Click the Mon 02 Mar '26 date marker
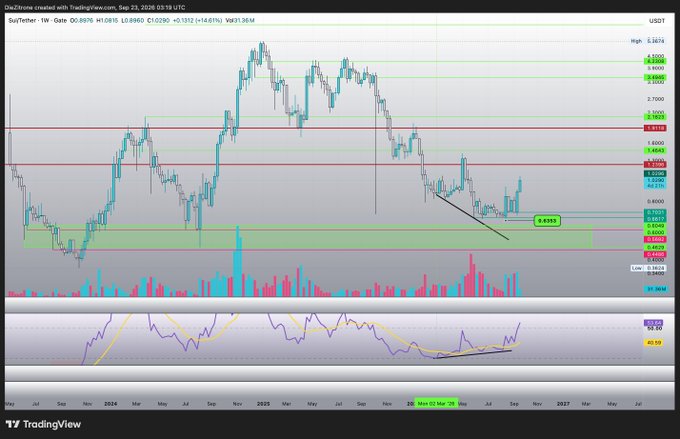The image size is (680, 439). (436, 403)
